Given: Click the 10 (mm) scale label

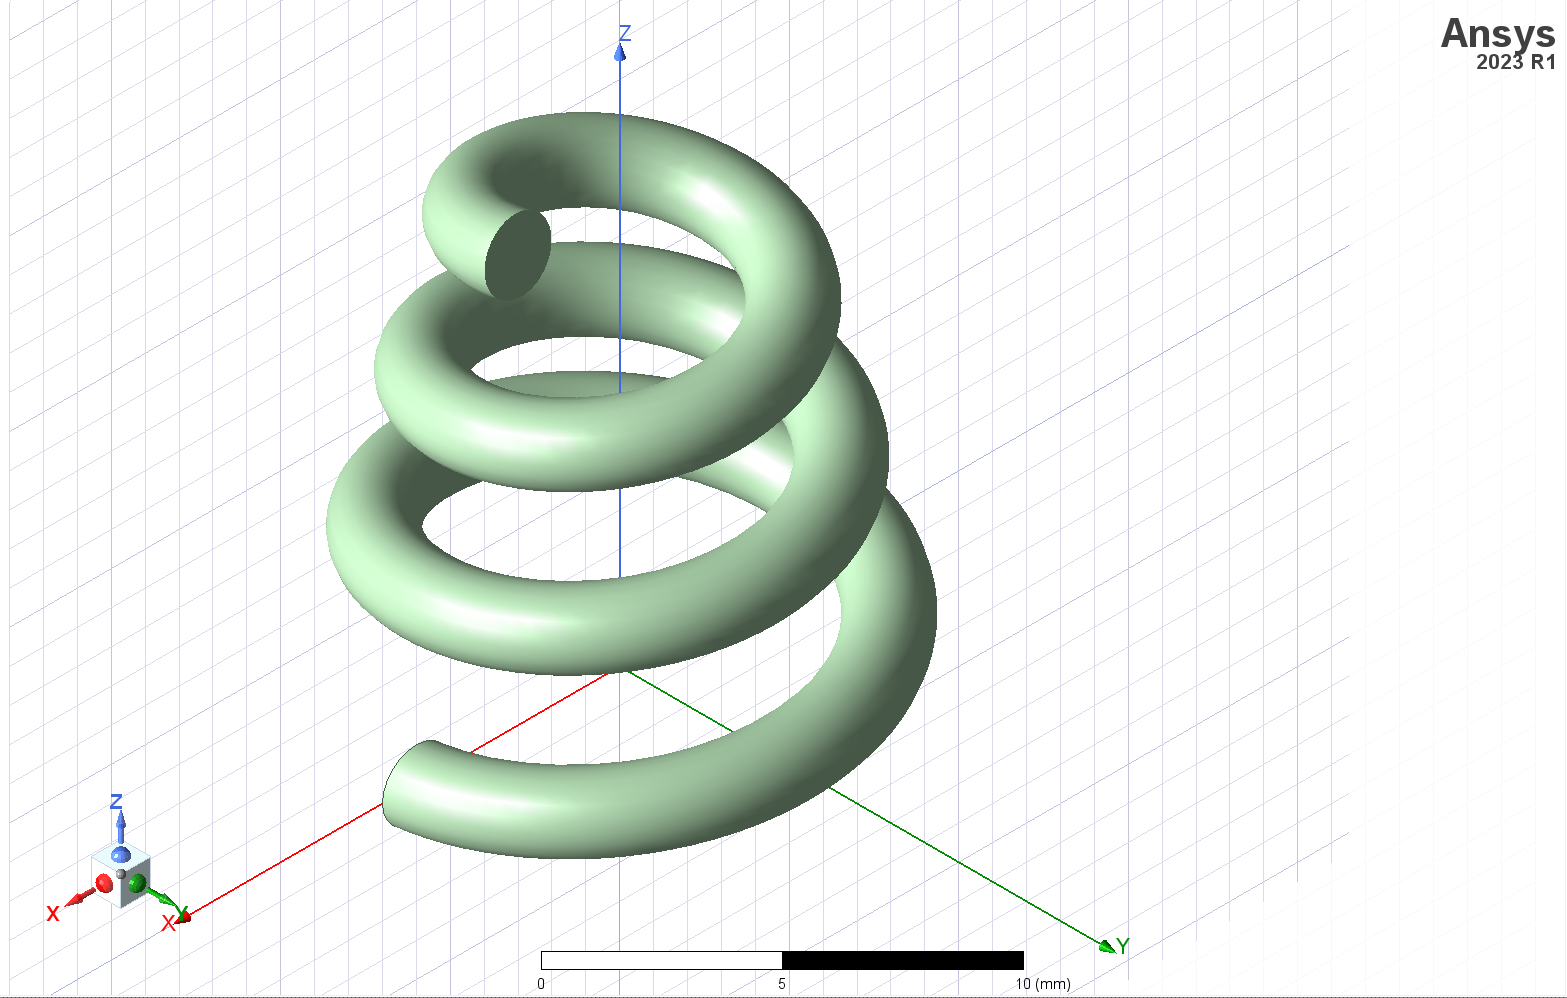Looking at the screenshot, I should [x=1043, y=984].
